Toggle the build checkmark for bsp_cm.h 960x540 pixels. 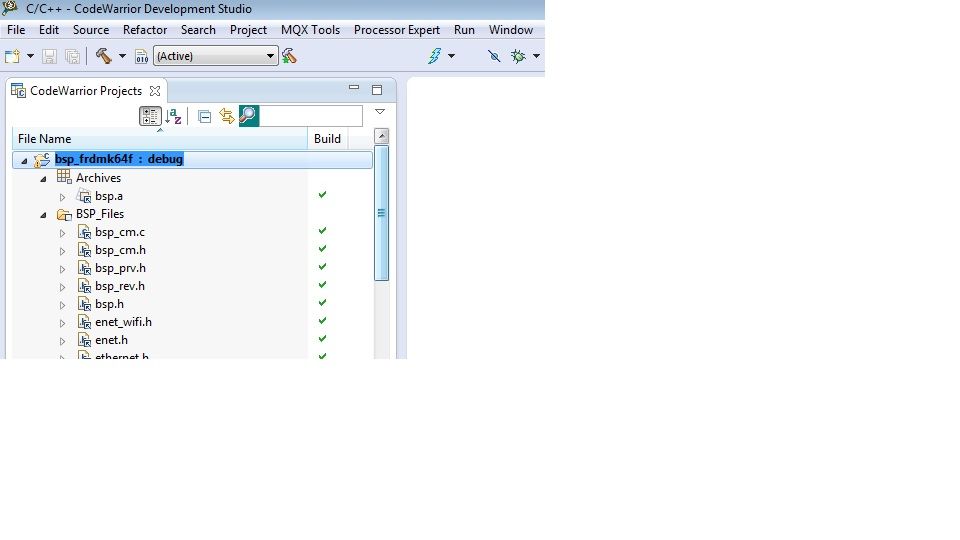pyautogui.click(x=323, y=249)
